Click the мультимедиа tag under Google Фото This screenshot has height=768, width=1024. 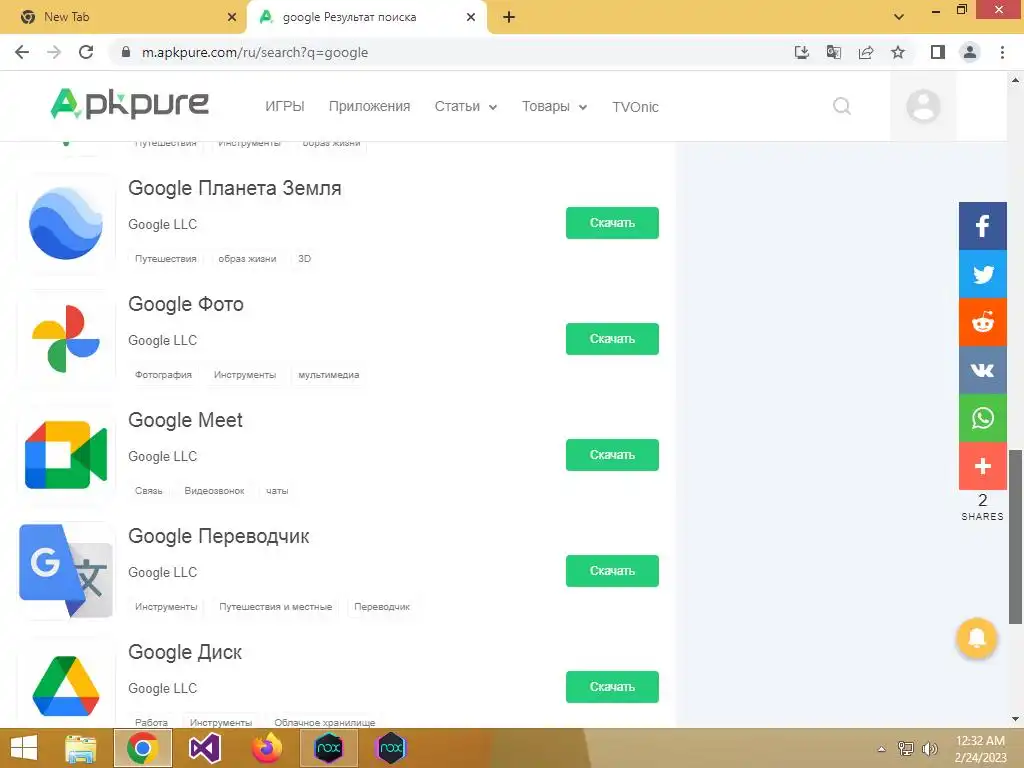pyautogui.click(x=328, y=375)
